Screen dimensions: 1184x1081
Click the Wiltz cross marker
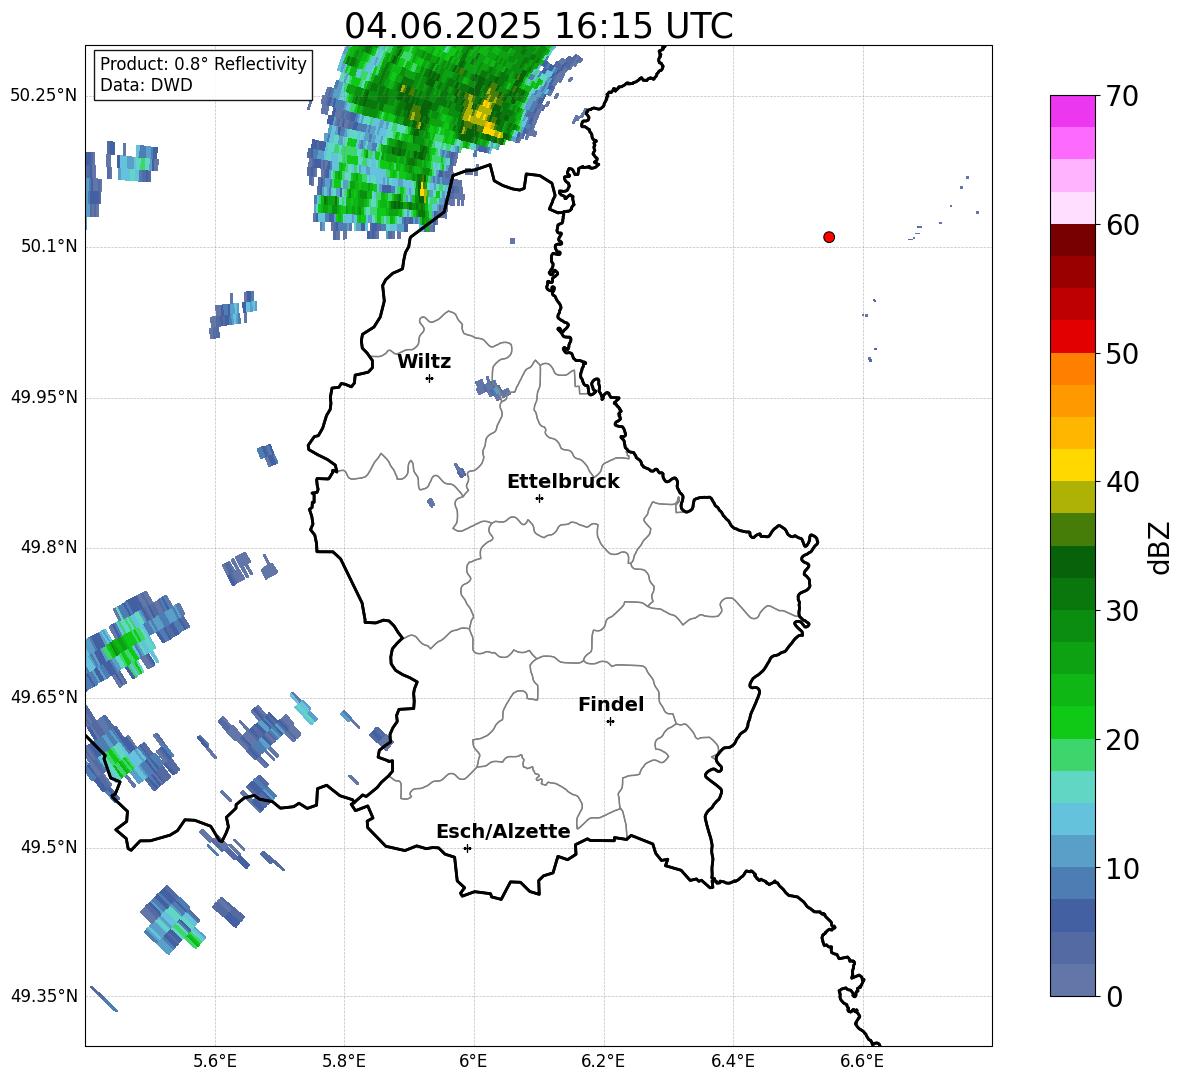[x=430, y=378]
